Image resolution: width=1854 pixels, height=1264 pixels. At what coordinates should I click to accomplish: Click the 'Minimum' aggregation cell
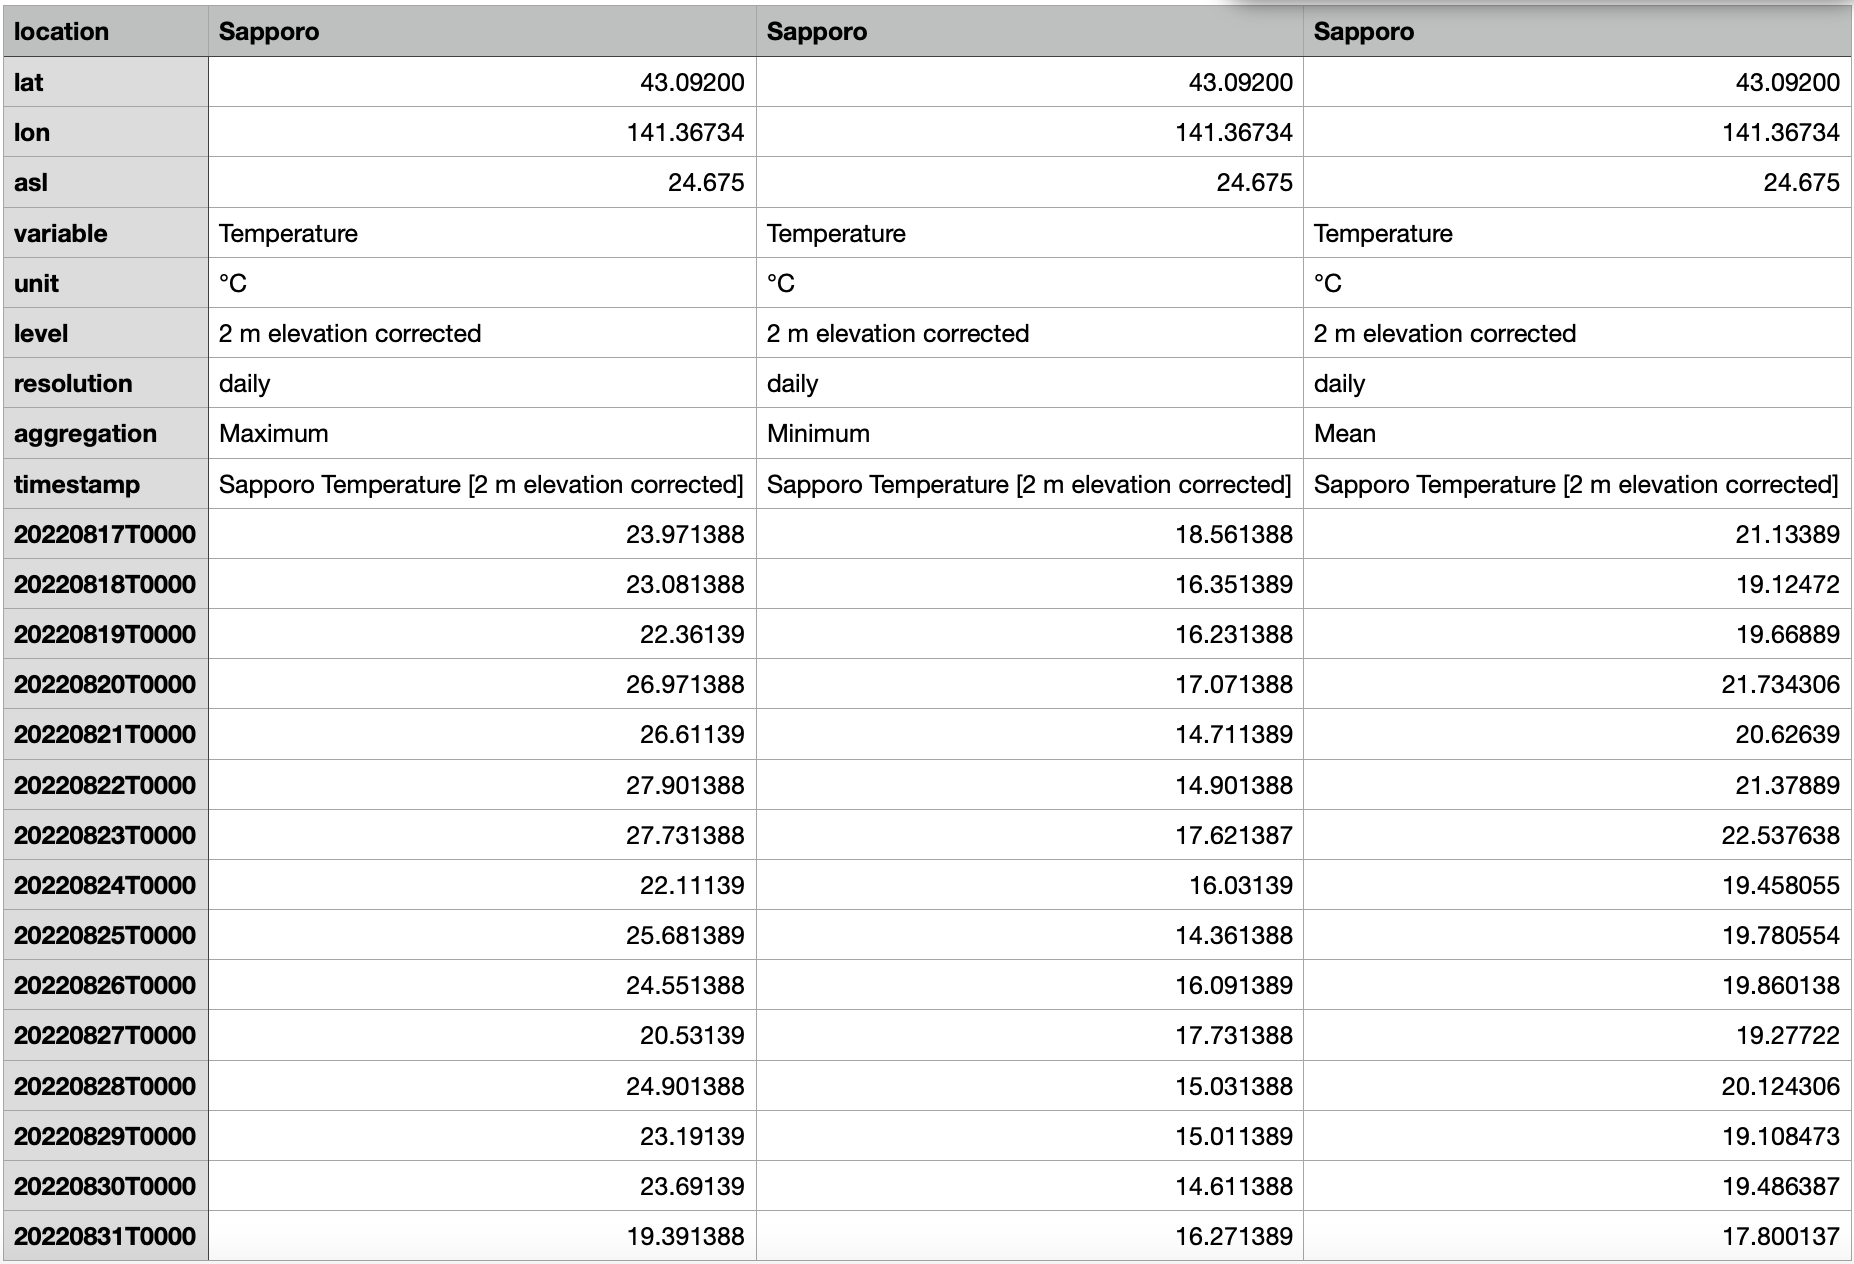(x=1030, y=433)
